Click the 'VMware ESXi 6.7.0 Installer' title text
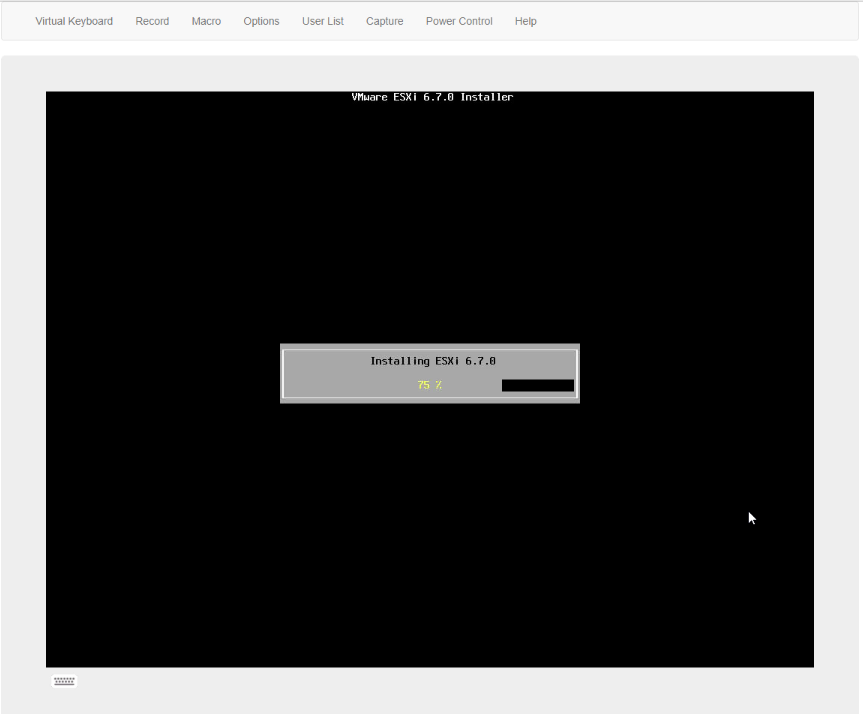Viewport: 863px width, 714px height. (x=432, y=97)
